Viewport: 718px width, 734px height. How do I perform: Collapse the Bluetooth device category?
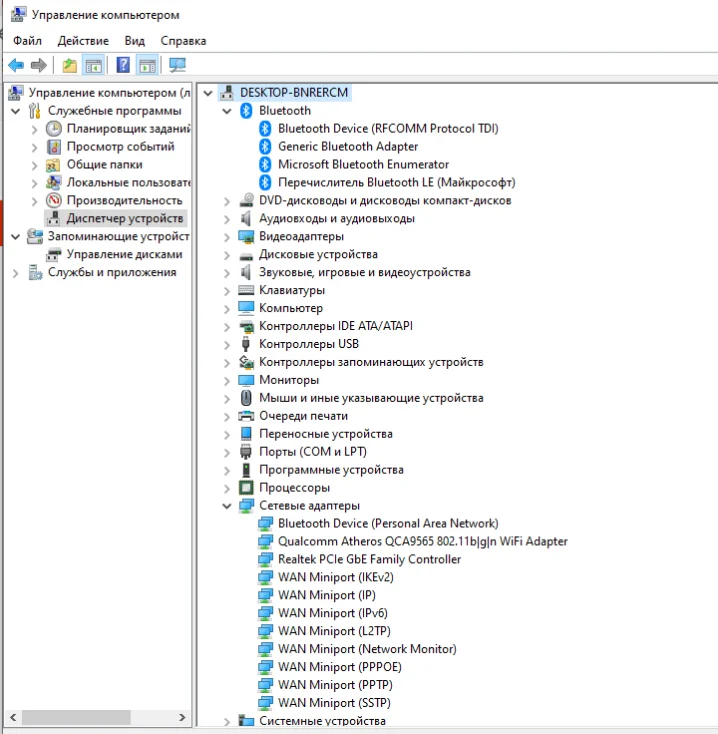coord(227,111)
